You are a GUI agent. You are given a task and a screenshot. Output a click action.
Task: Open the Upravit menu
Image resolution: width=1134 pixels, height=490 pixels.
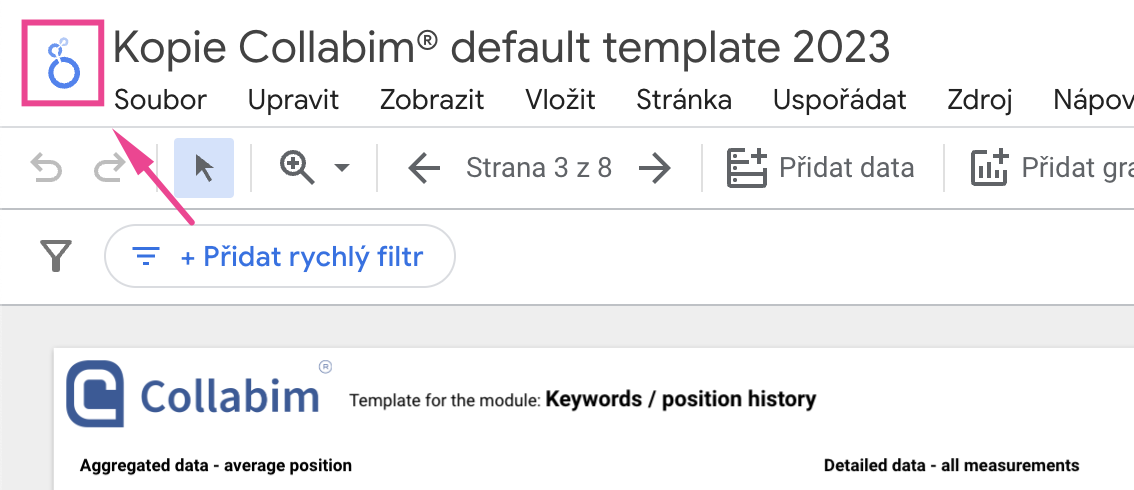click(x=294, y=100)
